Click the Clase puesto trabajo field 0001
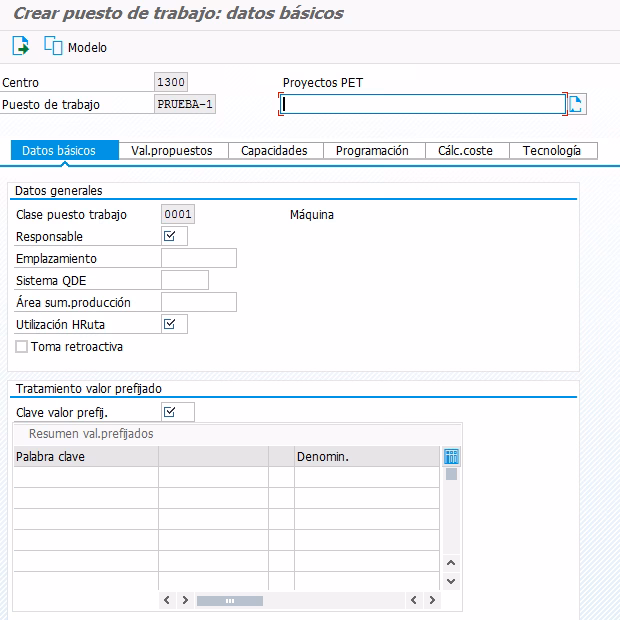 point(178,214)
